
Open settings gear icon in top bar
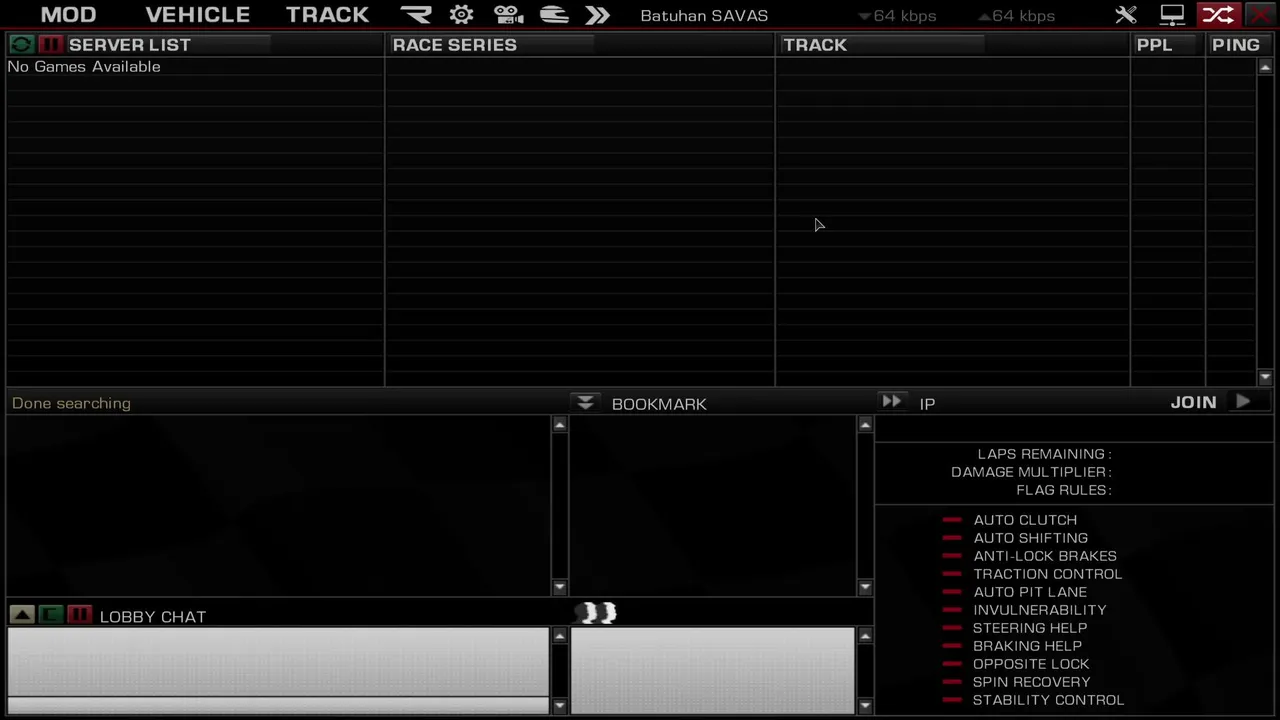[x=461, y=15]
